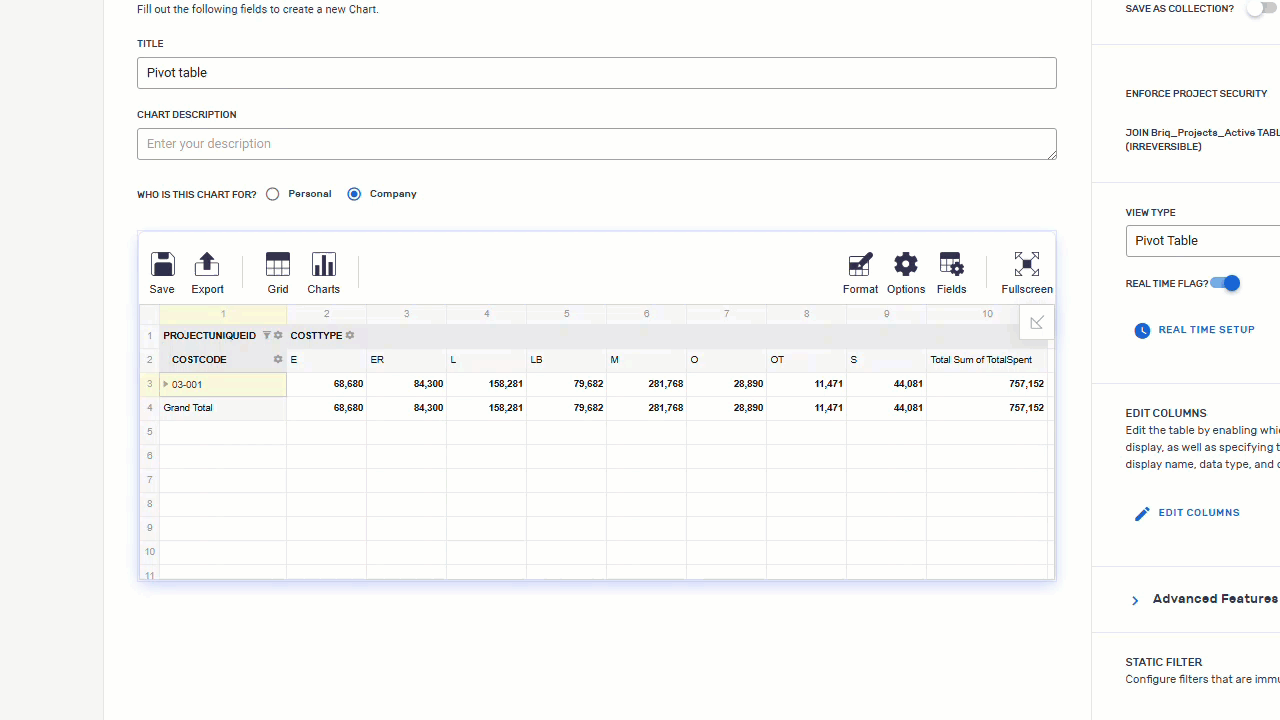Select the 158,281 cell in Grand Total row
Screen dimensions: 1280x720
[x=487, y=408]
